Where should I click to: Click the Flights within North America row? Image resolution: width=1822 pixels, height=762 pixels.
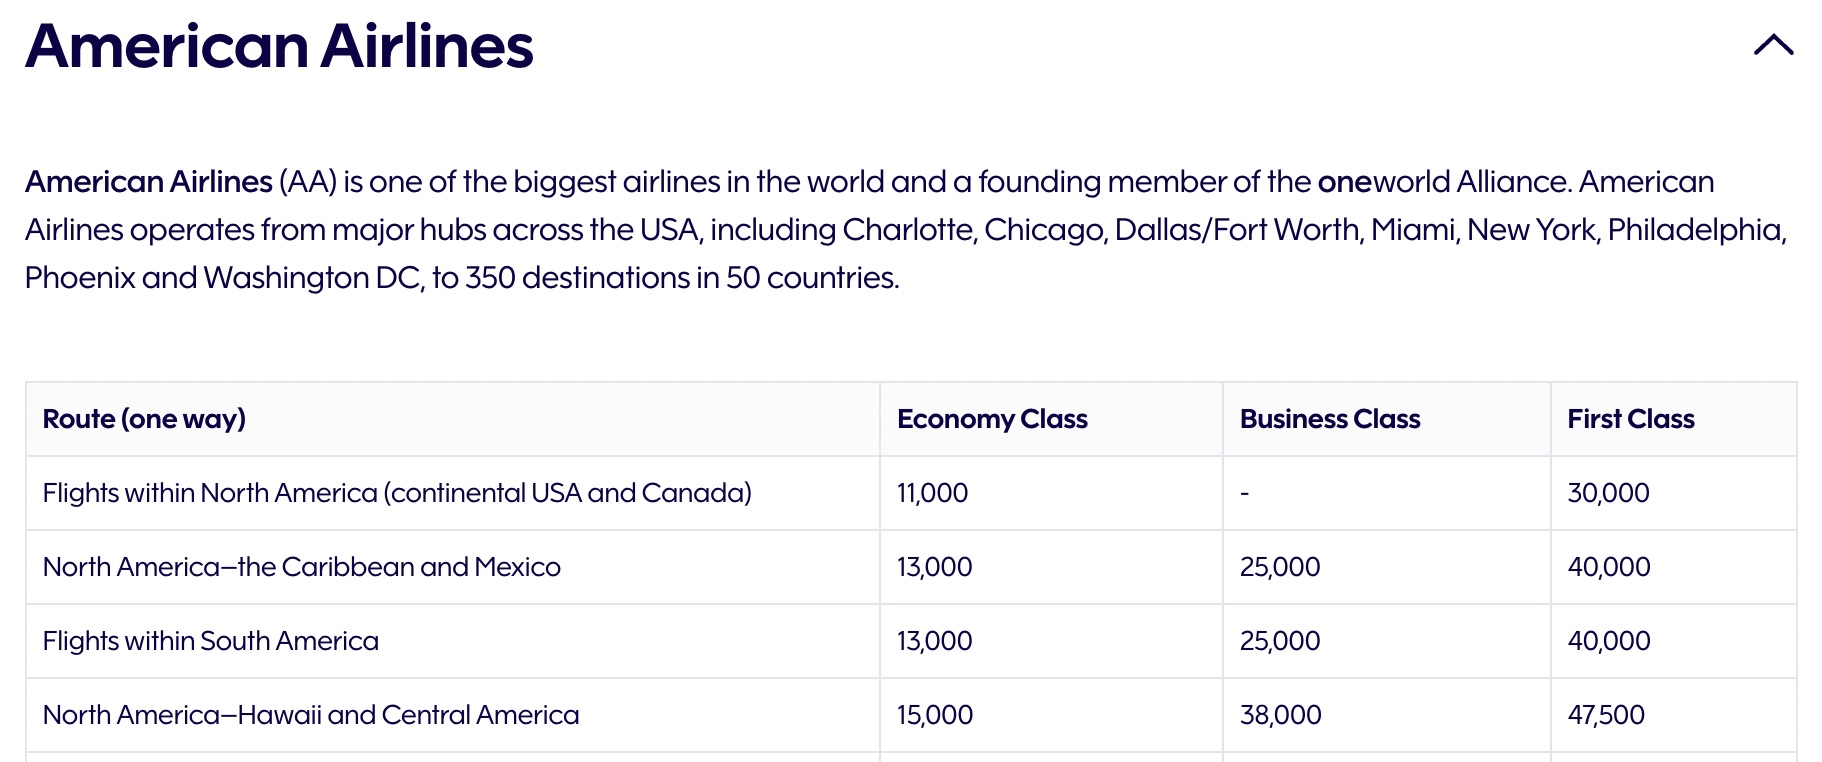point(396,492)
